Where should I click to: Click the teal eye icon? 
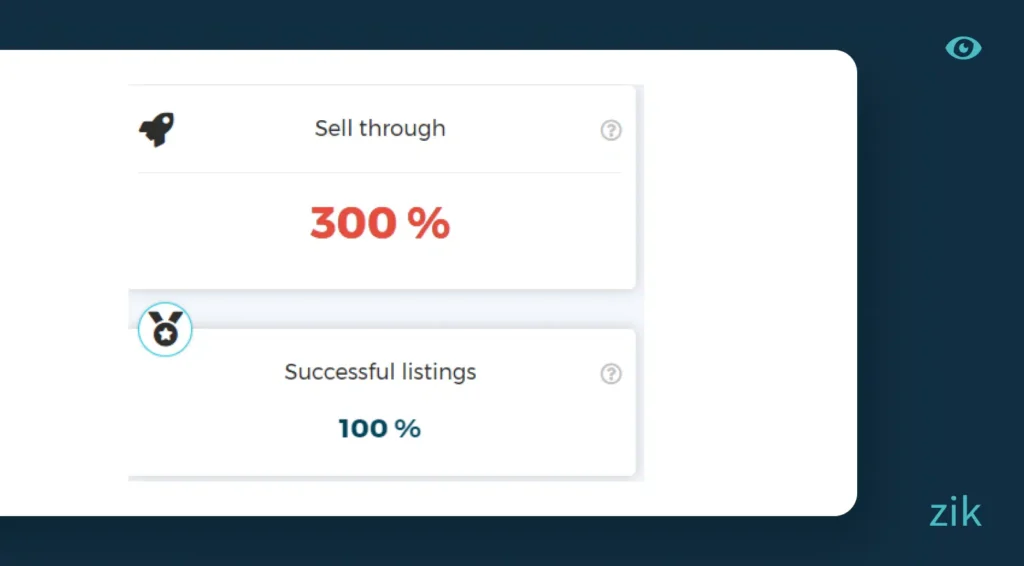pyautogui.click(x=963, y=48)
